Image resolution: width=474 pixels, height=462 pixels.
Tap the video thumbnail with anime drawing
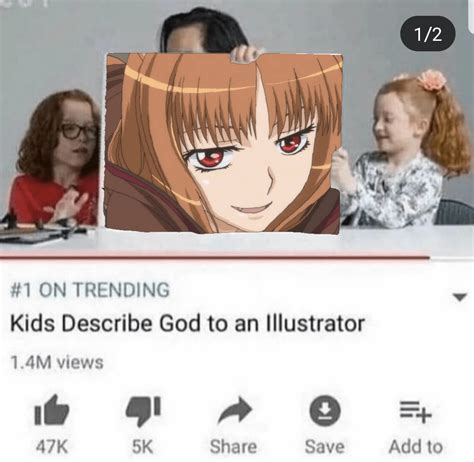(x=237, y=128)
